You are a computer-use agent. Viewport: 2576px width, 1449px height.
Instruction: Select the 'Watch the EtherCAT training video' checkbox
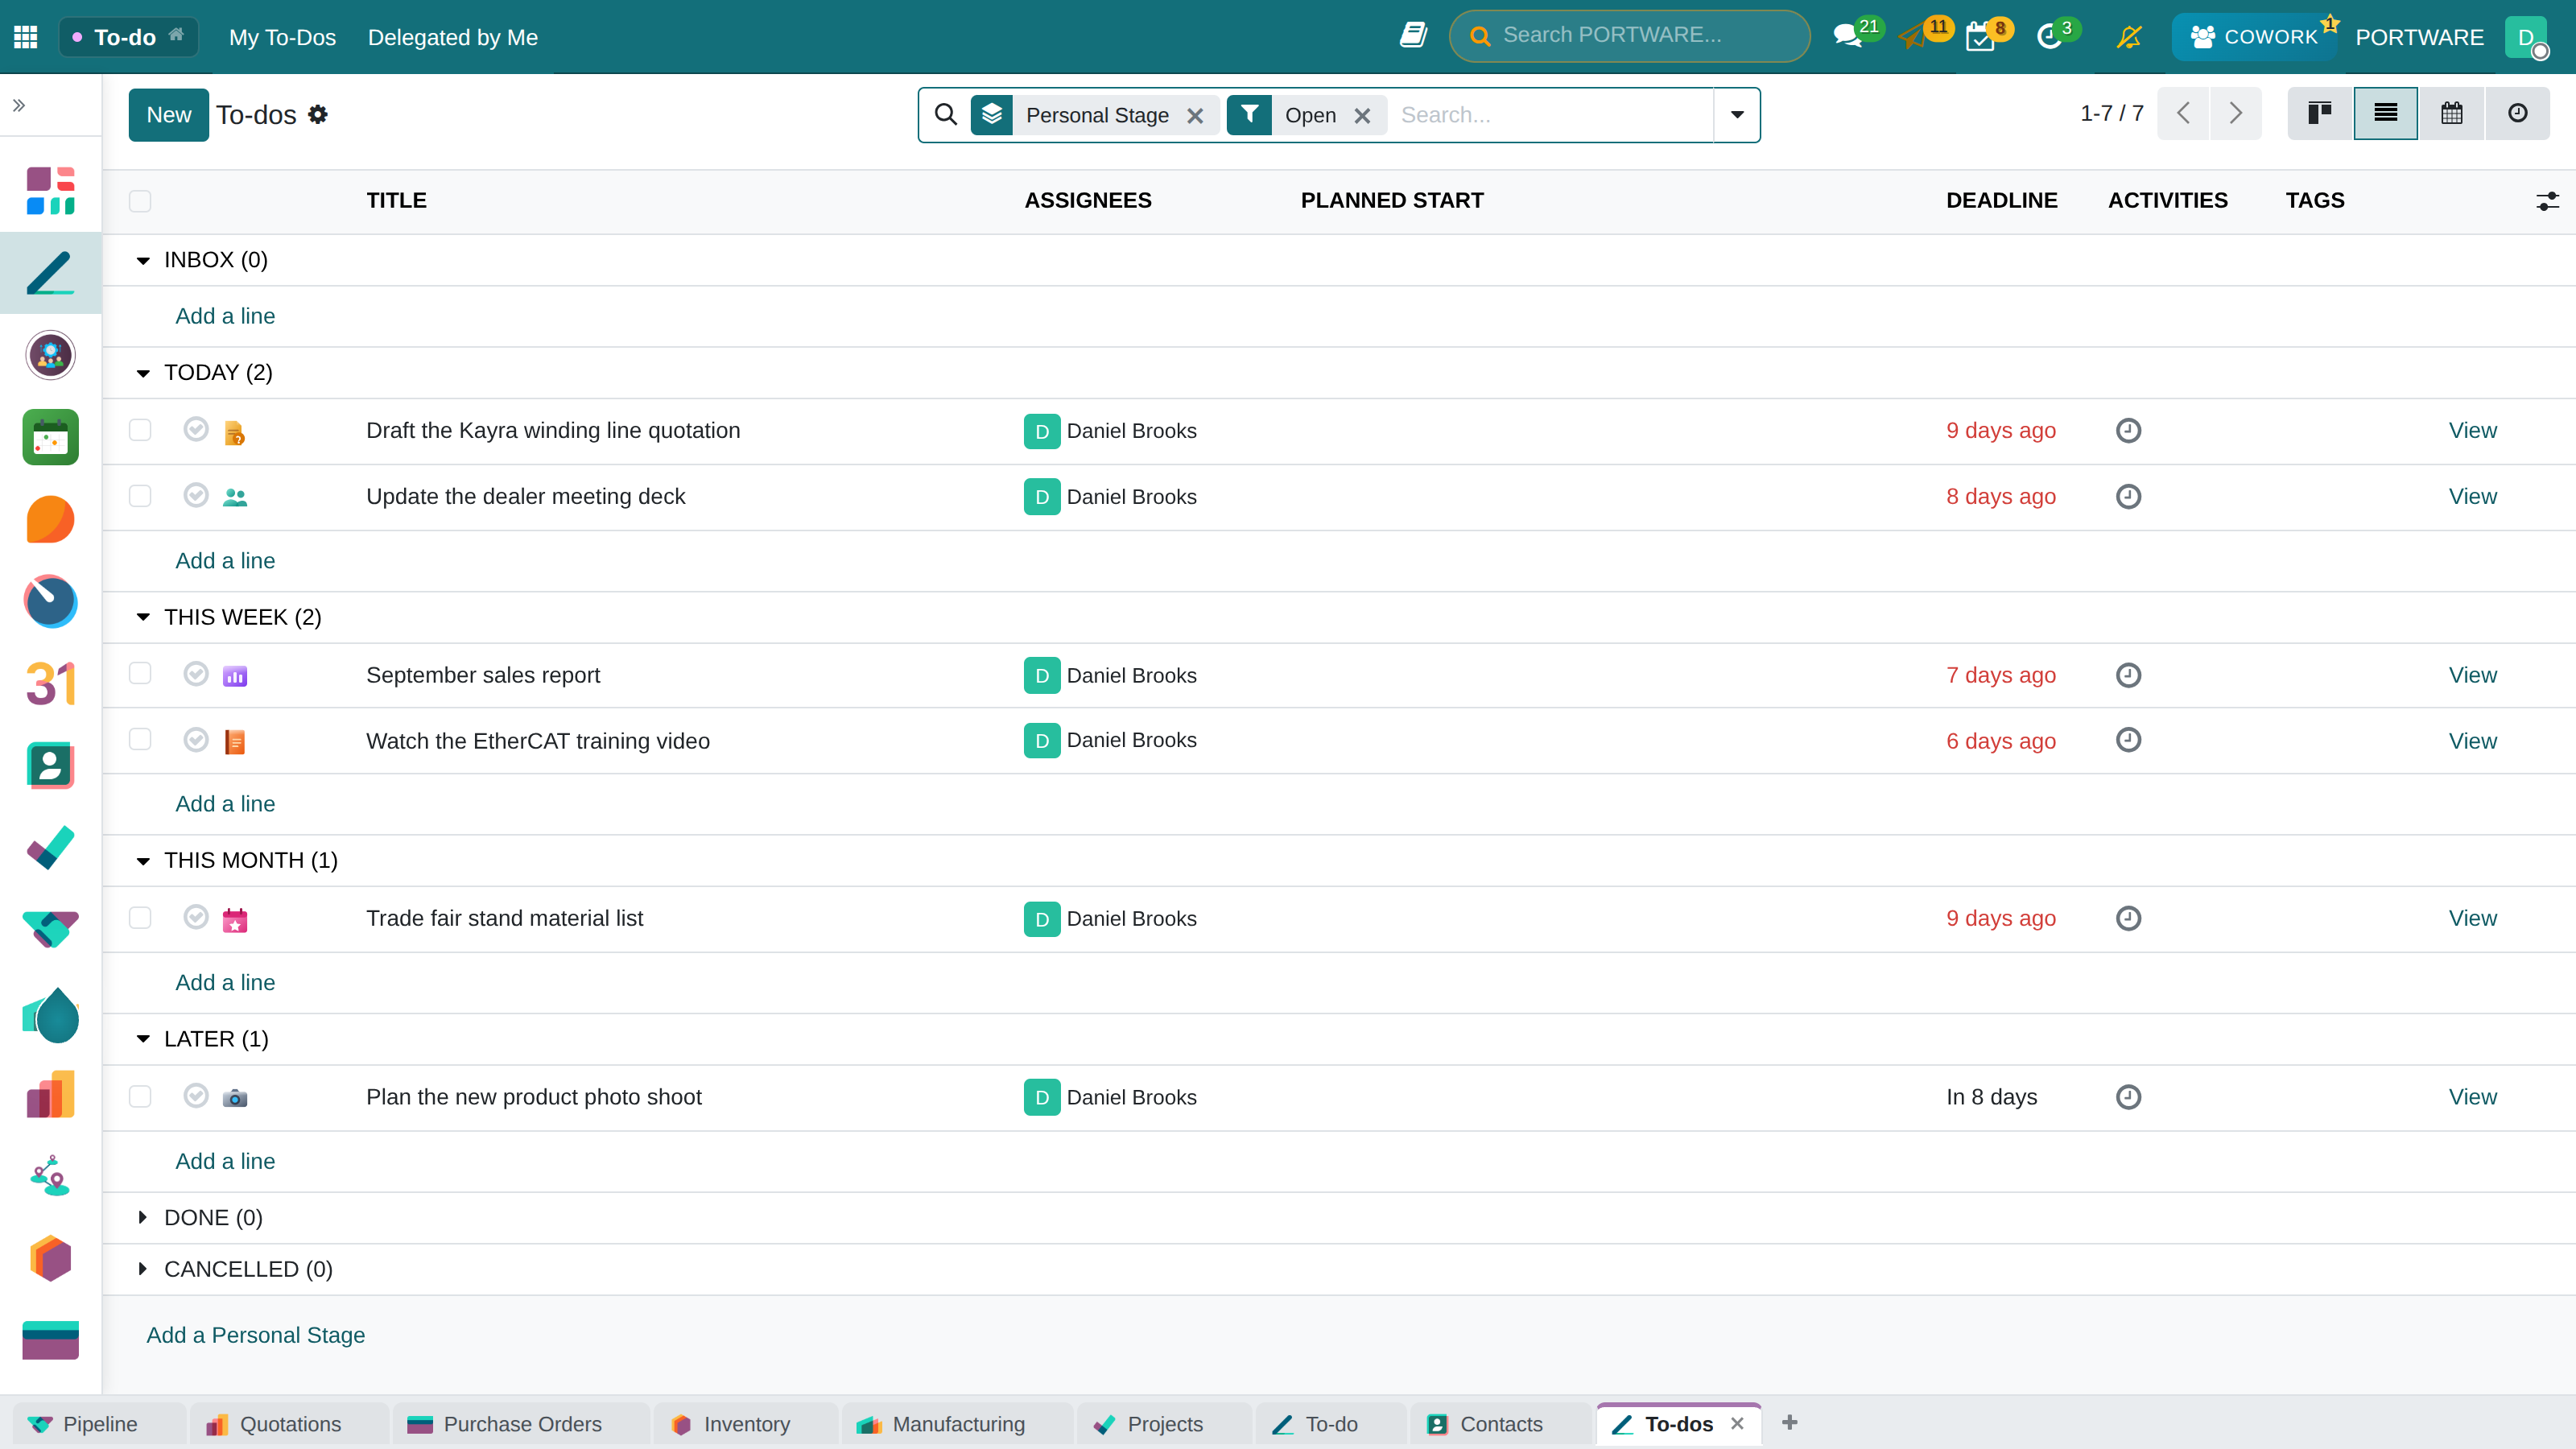click(140, 739)
